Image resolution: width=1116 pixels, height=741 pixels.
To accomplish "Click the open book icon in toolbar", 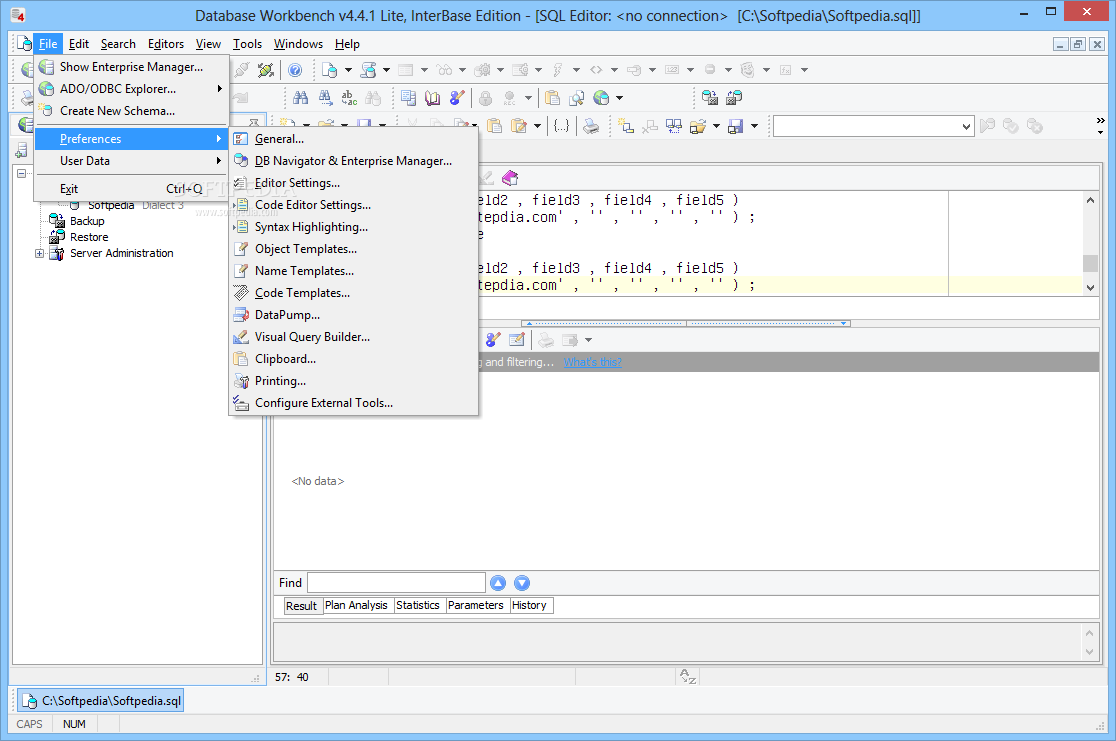I will [x=432, y=98].
